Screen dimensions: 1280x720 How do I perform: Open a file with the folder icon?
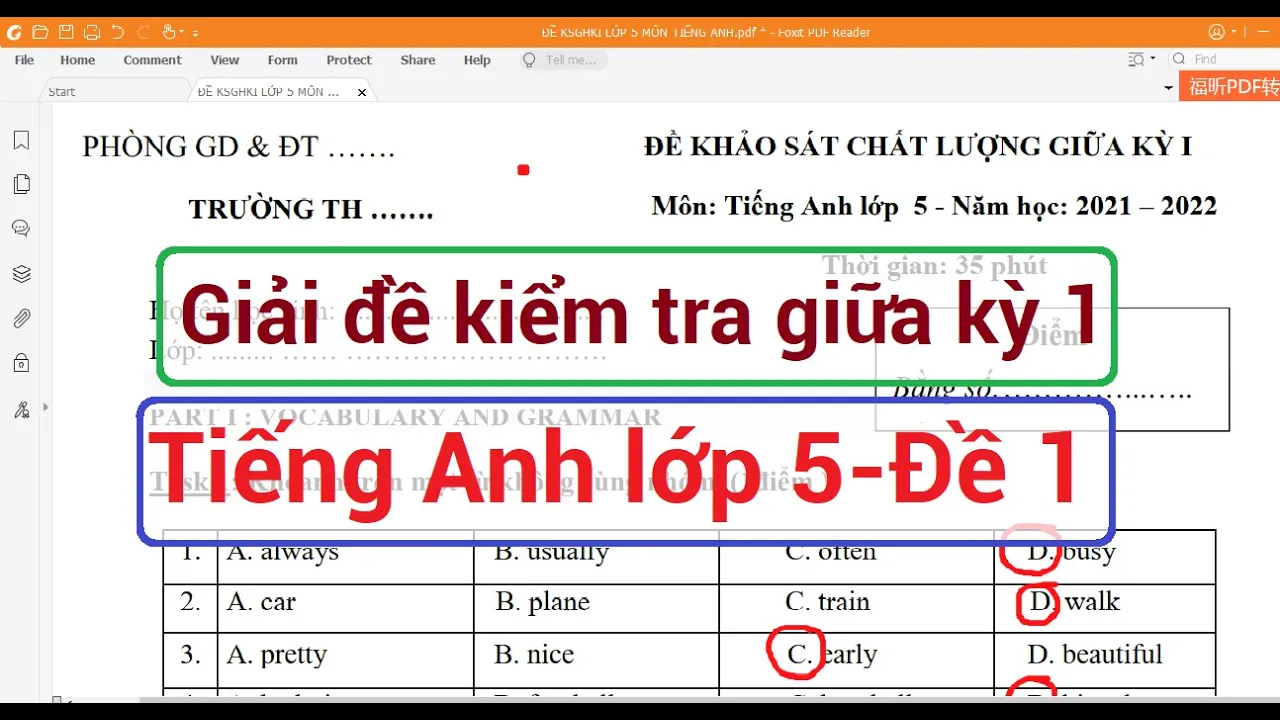40,32
